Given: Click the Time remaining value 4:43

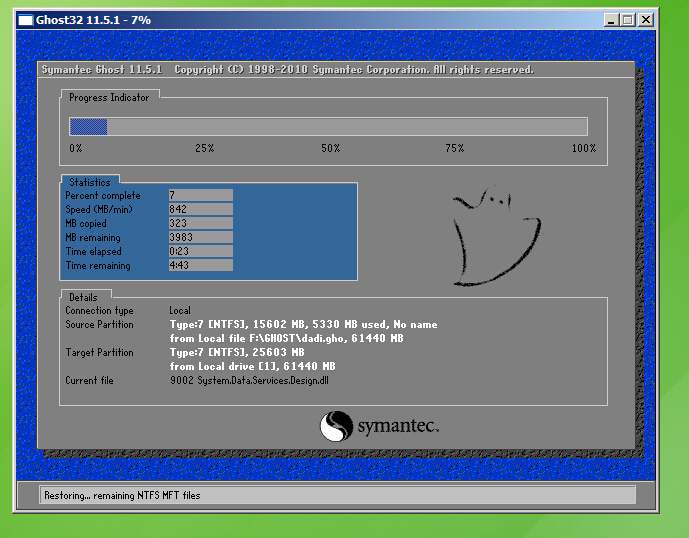Looking at the screenshot, I should pos(201,265).
